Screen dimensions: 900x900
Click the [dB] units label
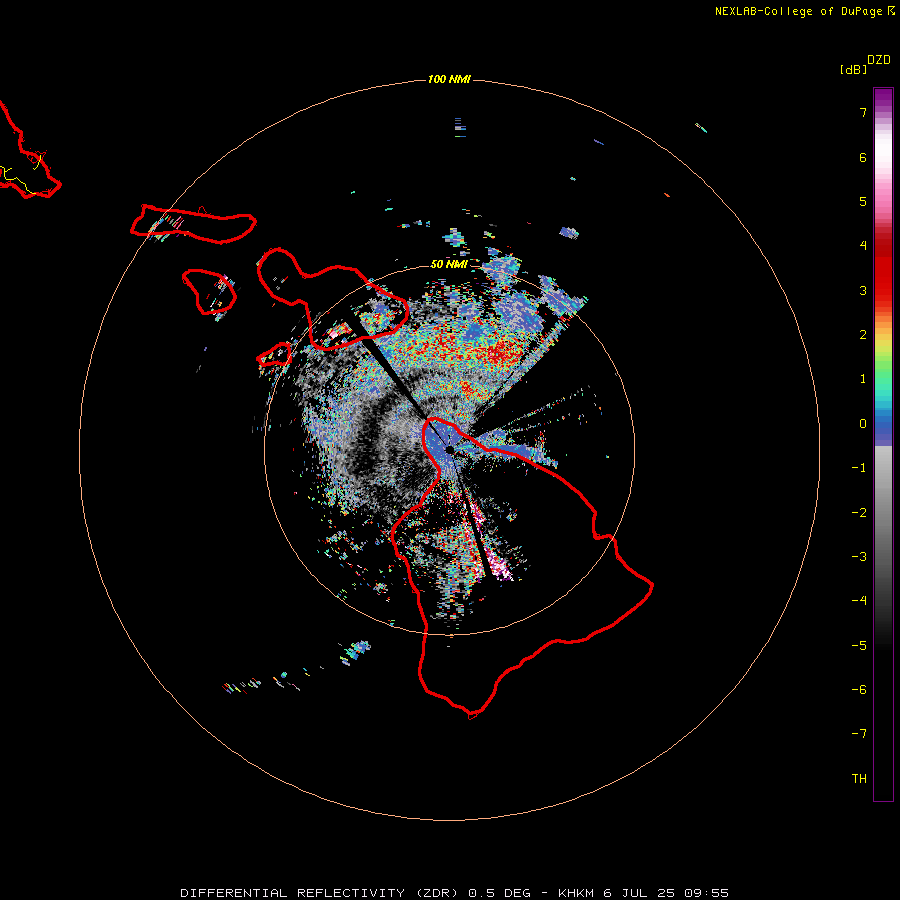(x=854, y=69)
